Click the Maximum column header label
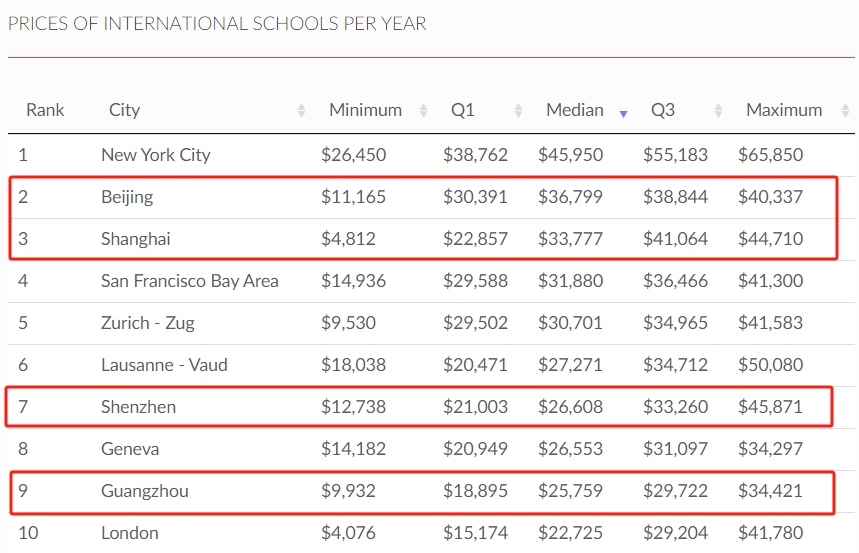This screenshot has height=553, width=859. pos(784,110)
